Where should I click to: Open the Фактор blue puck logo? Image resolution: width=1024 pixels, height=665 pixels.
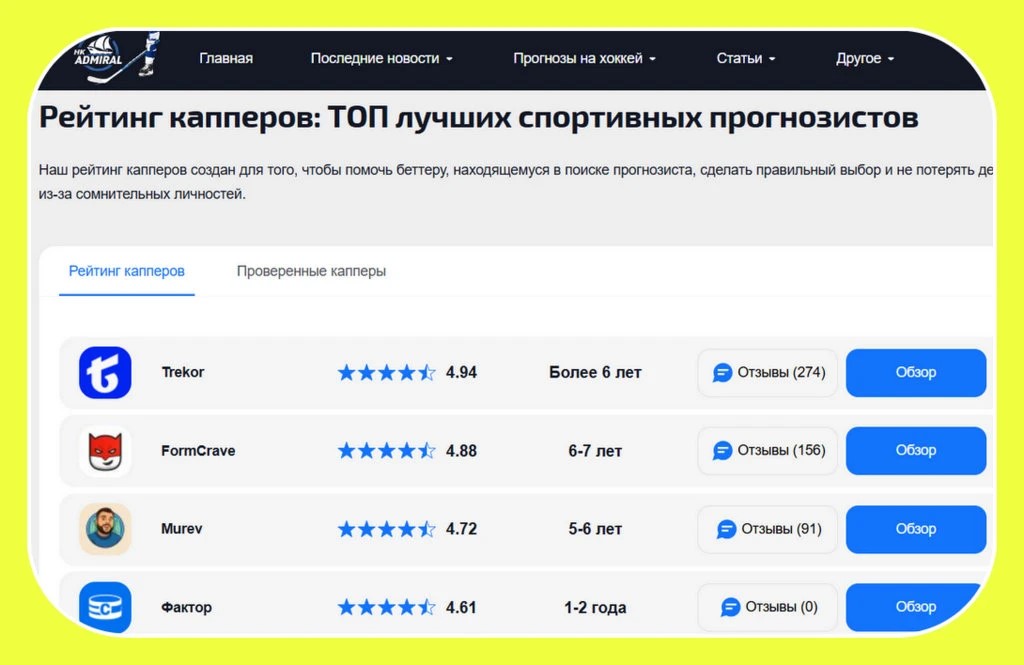point(105,608)
